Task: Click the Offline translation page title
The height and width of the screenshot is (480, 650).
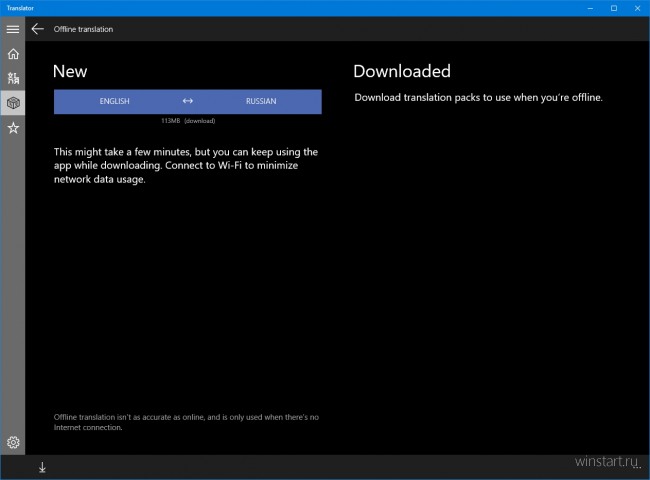Action: pos(83,29)
